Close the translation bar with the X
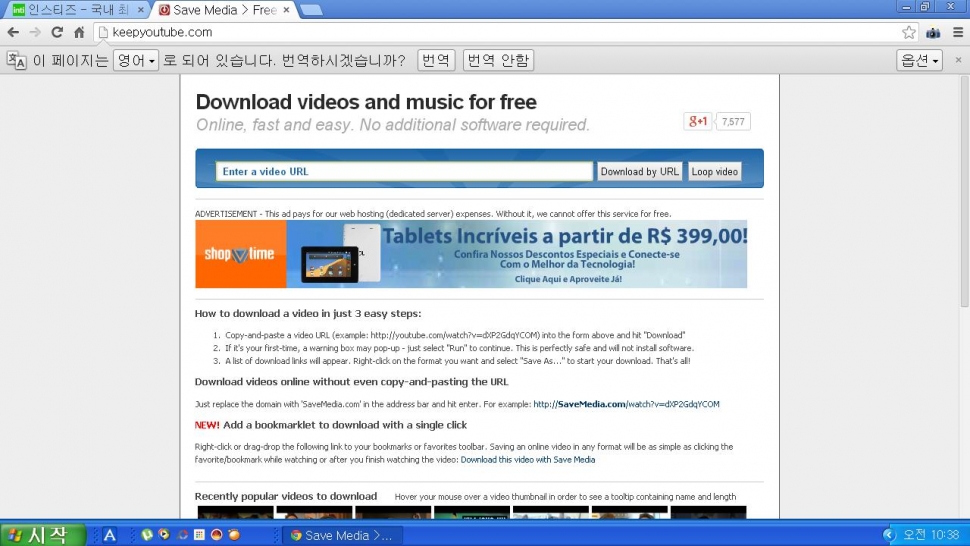This screenshot has height=546, width=970. tap(958, 60)
